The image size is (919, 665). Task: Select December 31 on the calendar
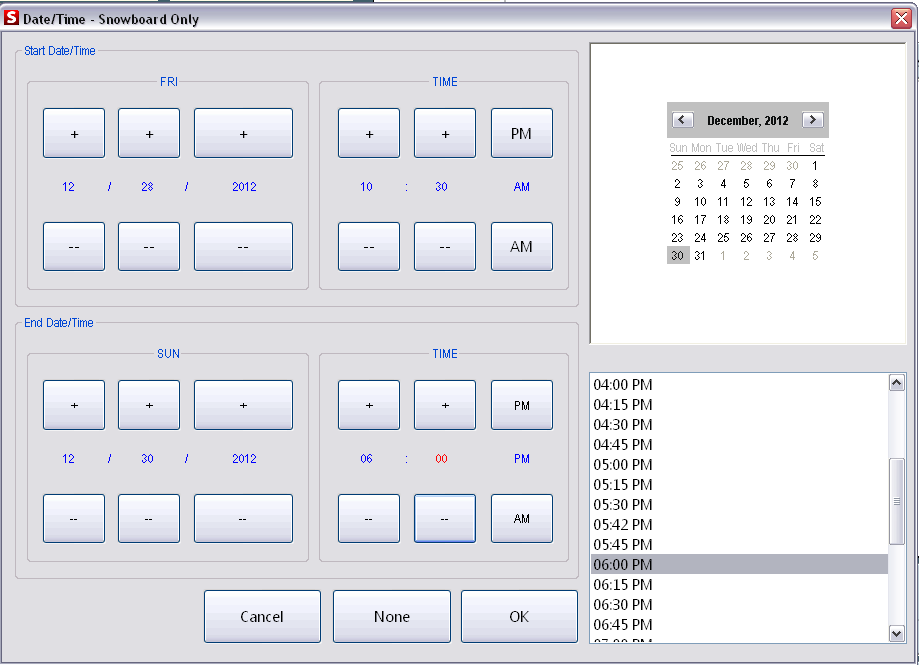[700, 255]
